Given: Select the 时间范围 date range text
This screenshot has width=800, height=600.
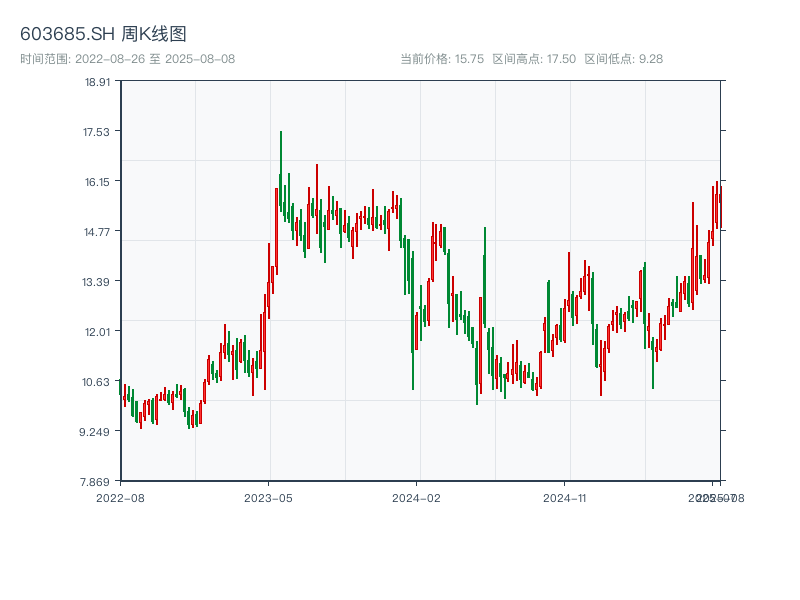Looking at the screenshot, I should pyautogui.click(x=128, y=59).
